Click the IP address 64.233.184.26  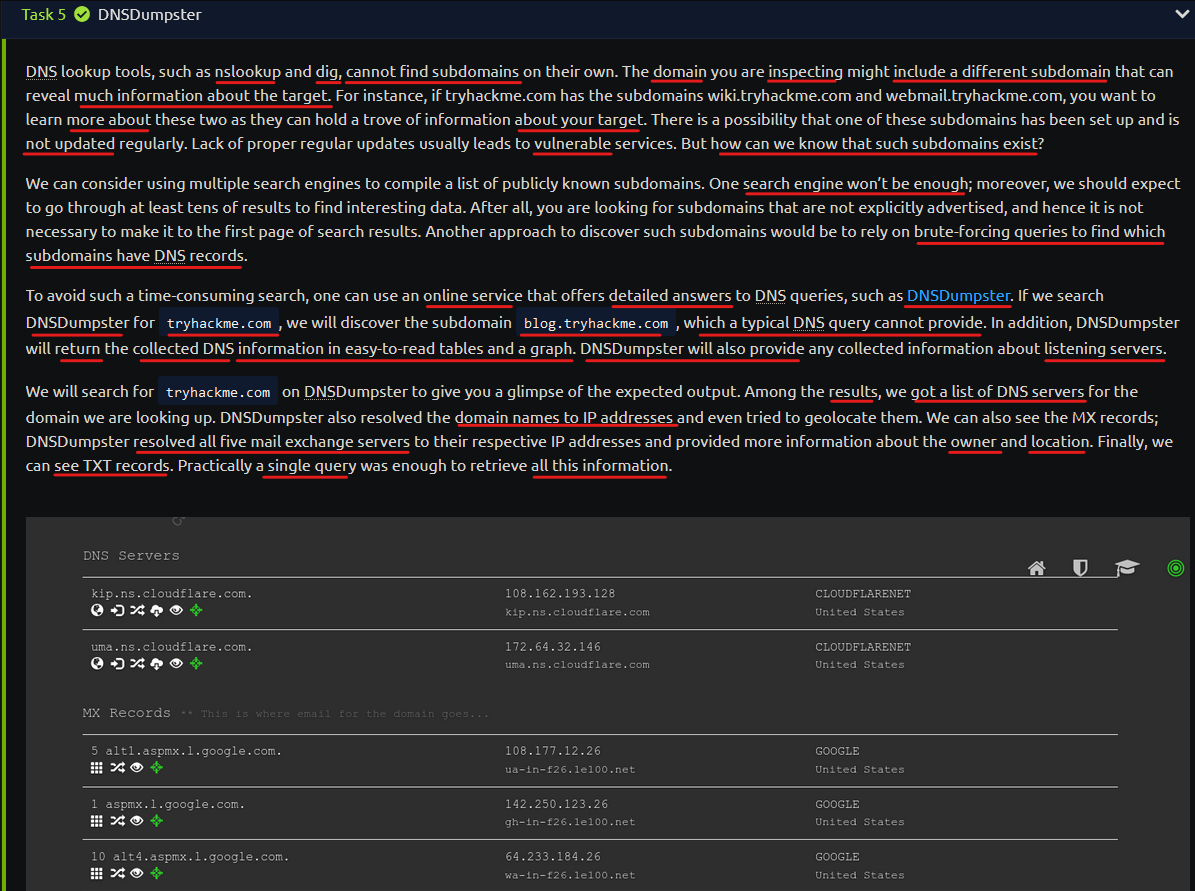point(553,857)
